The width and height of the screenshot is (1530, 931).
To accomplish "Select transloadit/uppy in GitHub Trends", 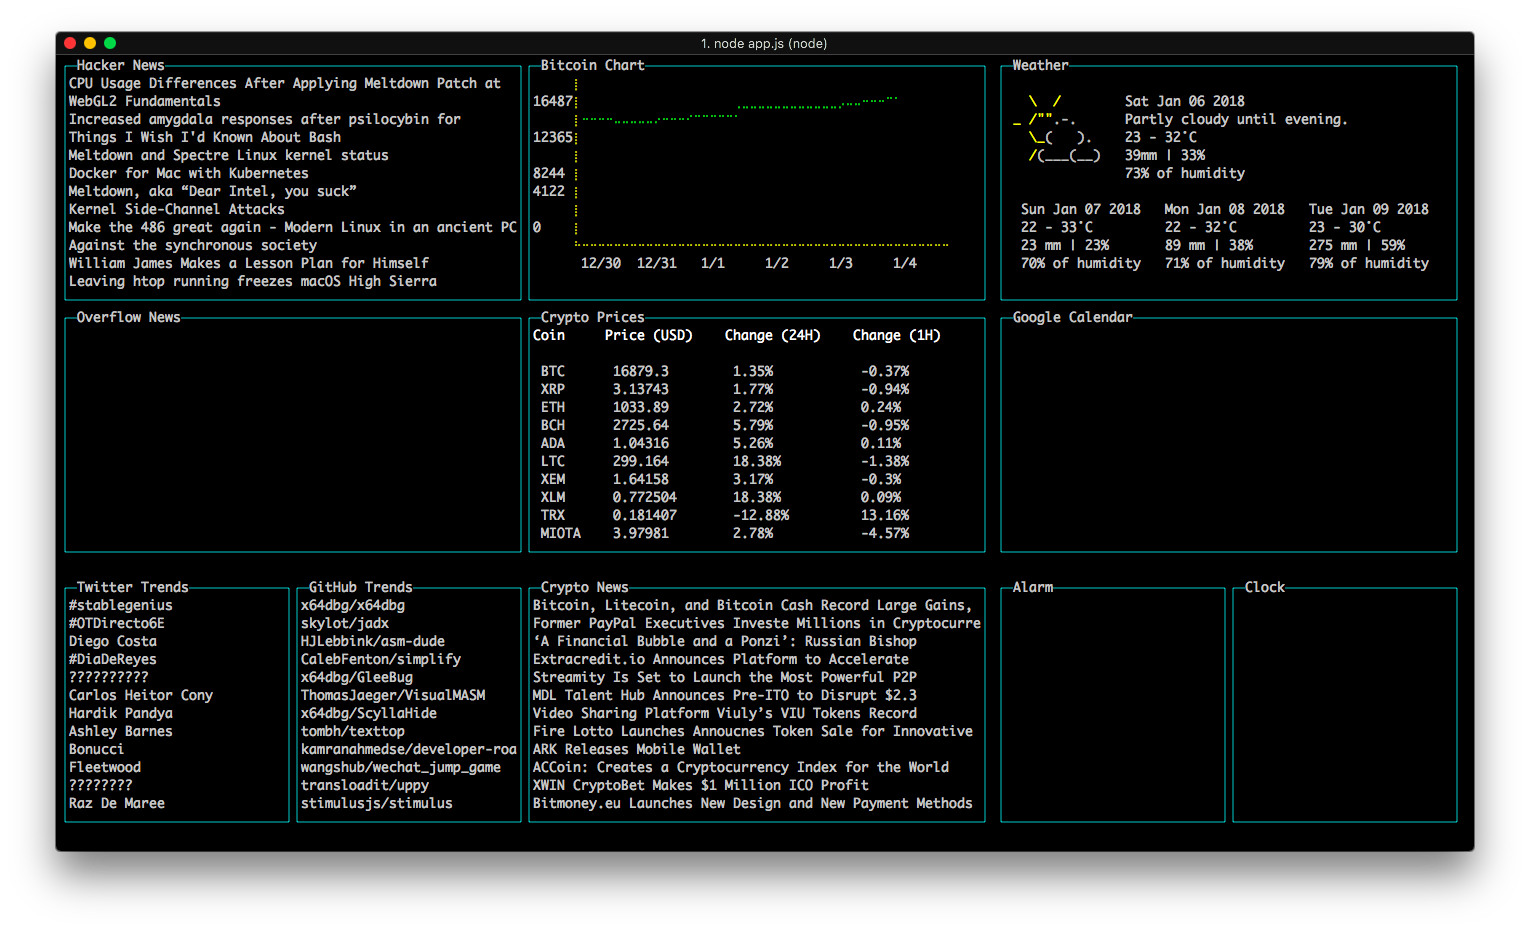I will [364, 785].
